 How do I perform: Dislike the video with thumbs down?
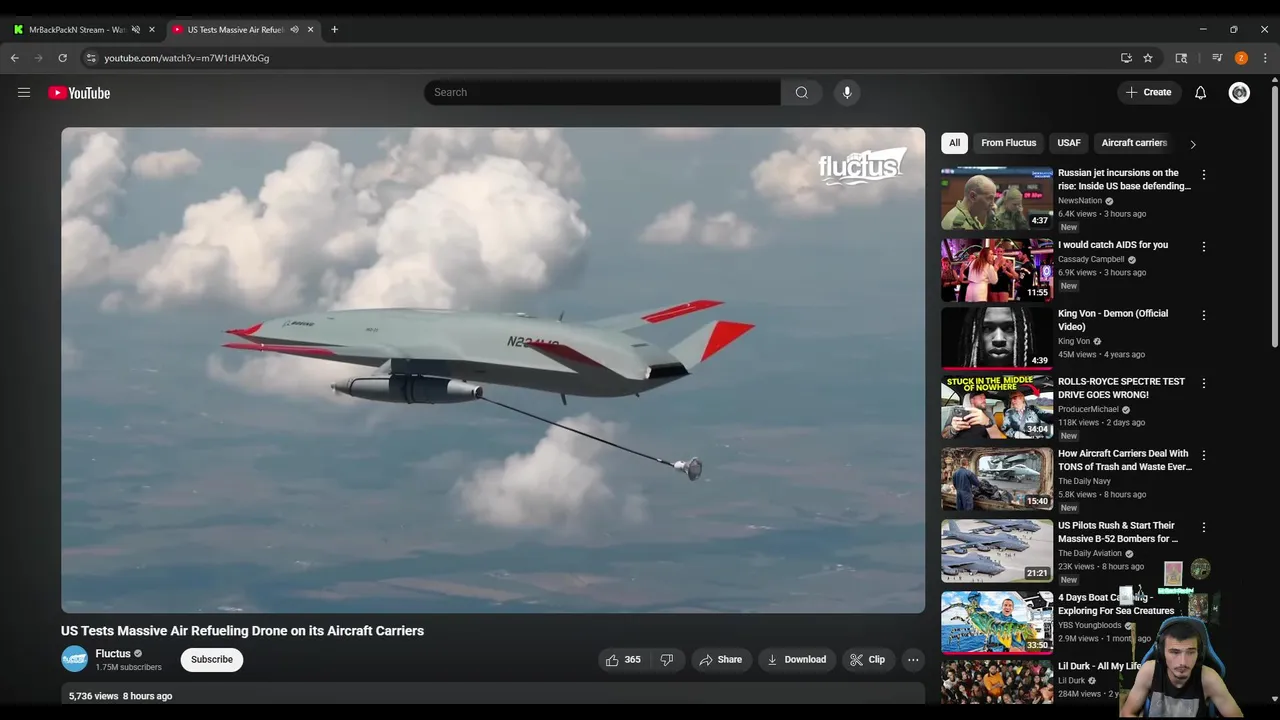(667, 660)
